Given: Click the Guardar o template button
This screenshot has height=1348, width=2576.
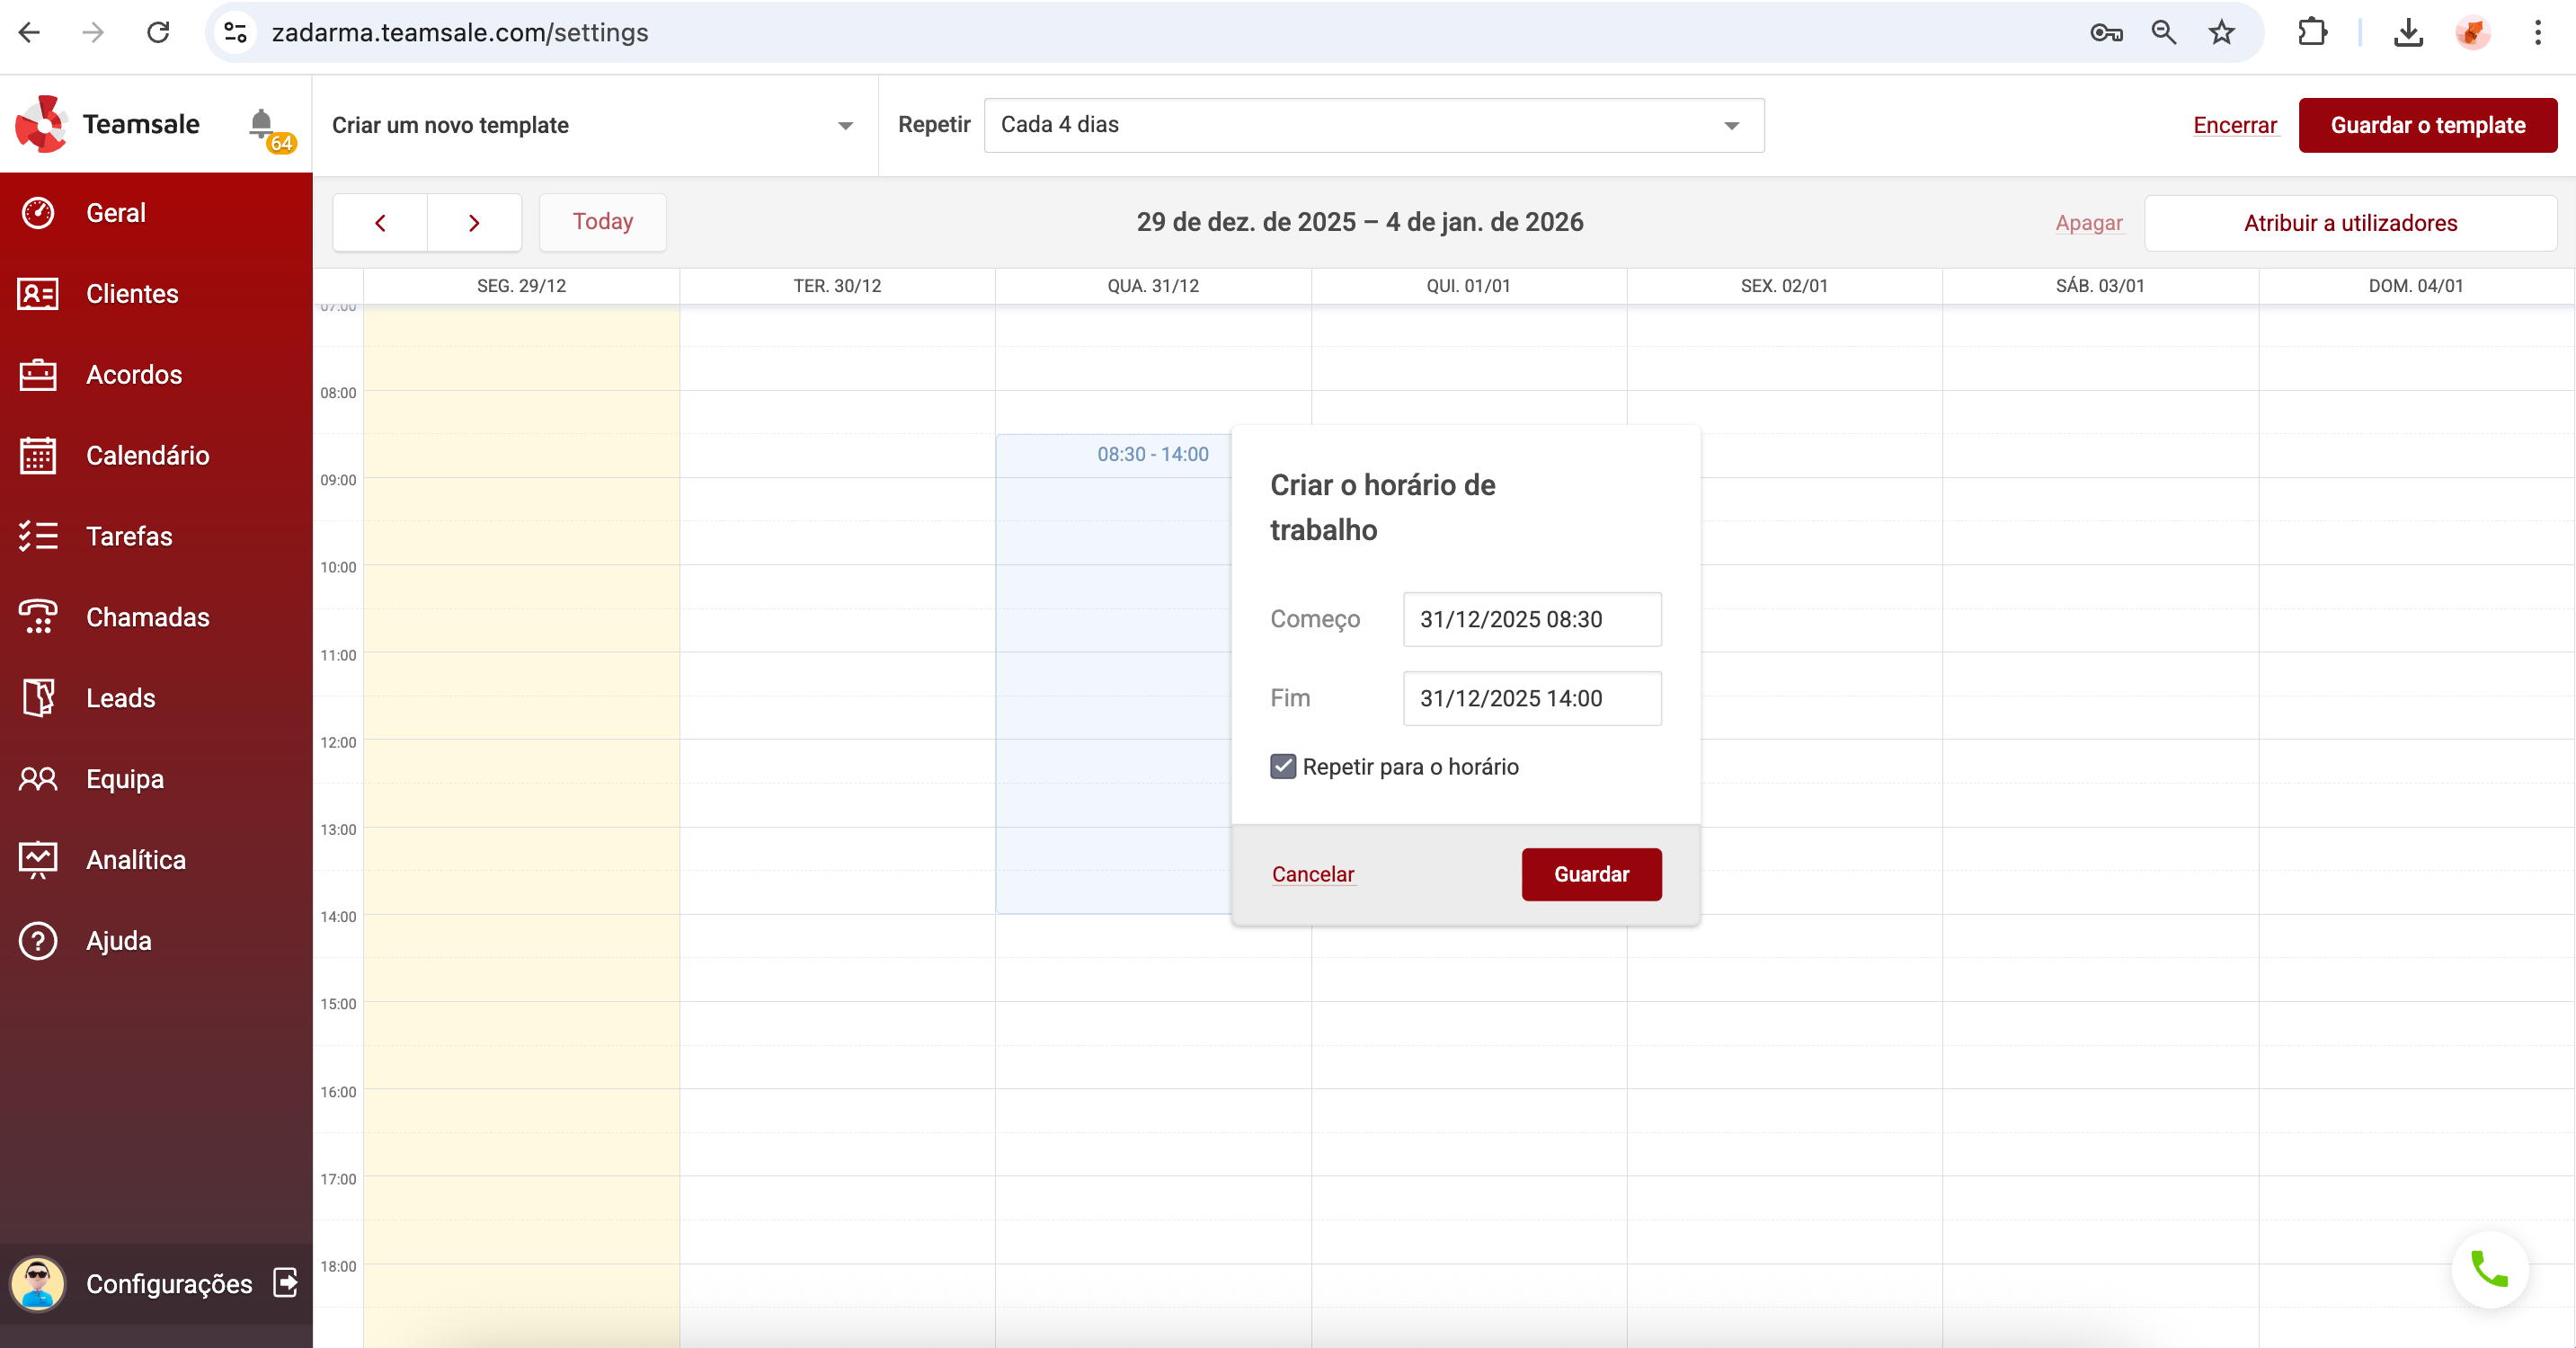Looking at the screenshot, I should [x=2427, y=126].
